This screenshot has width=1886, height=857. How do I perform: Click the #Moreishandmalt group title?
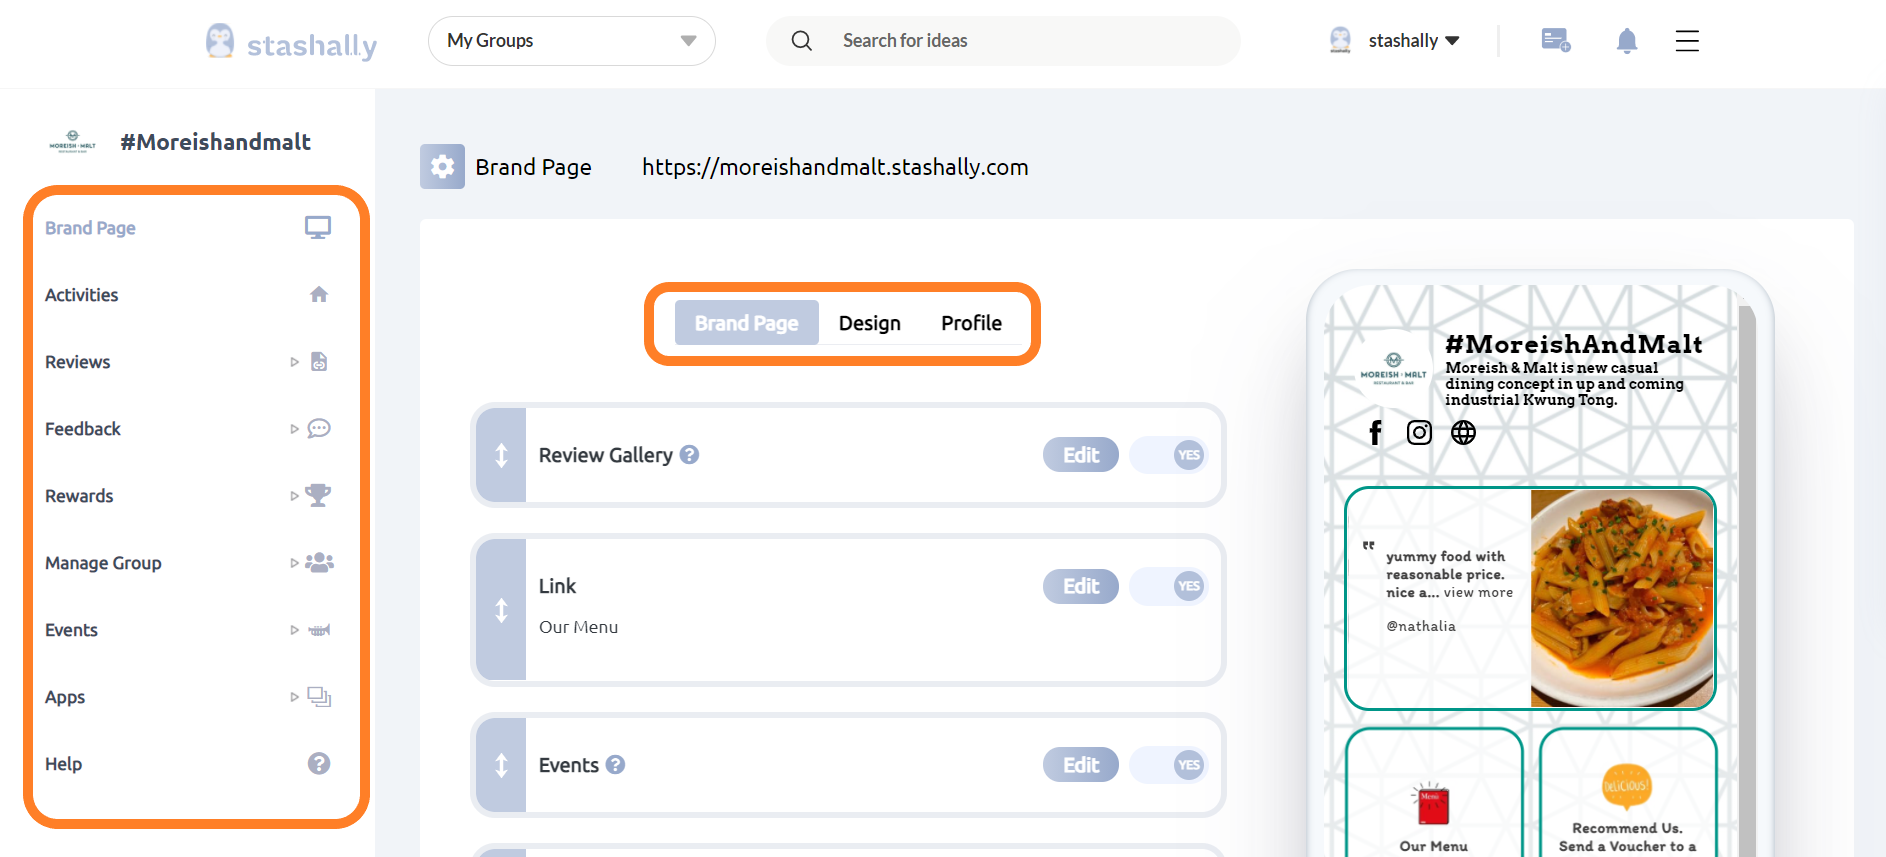click(215, 142)
